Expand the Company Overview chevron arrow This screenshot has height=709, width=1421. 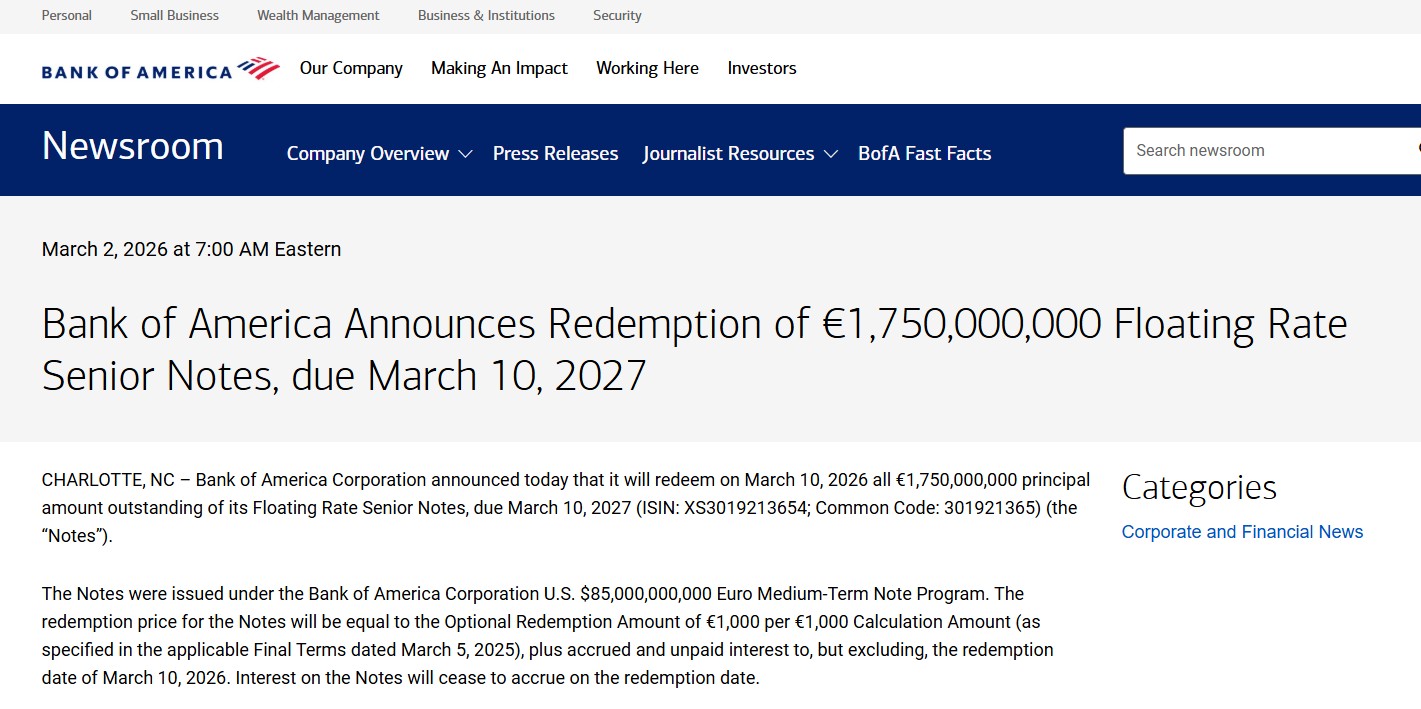465,154
